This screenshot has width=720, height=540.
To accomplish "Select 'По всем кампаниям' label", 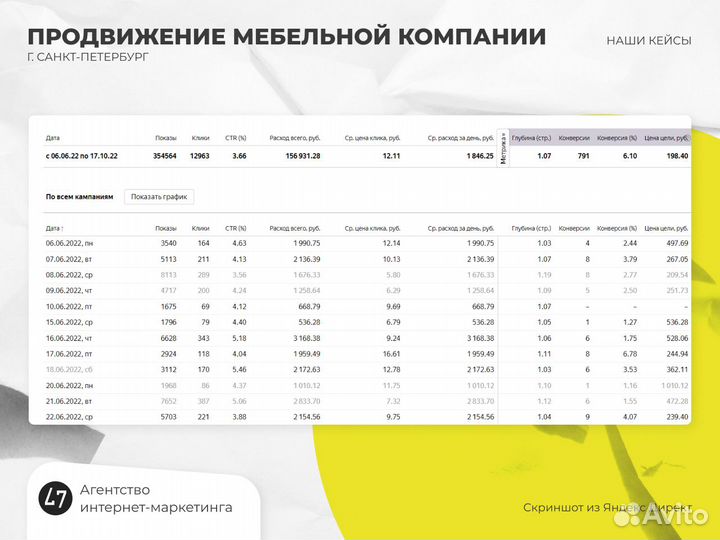I will pos(79,197).
